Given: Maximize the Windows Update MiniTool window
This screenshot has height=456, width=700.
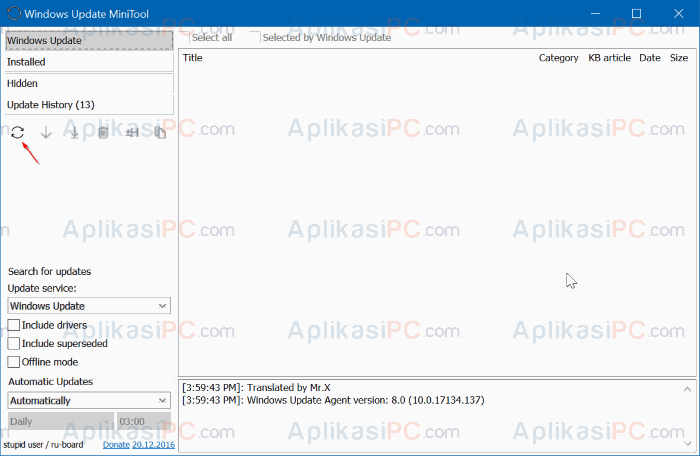Looking at the screenshot, I should 637,13.
